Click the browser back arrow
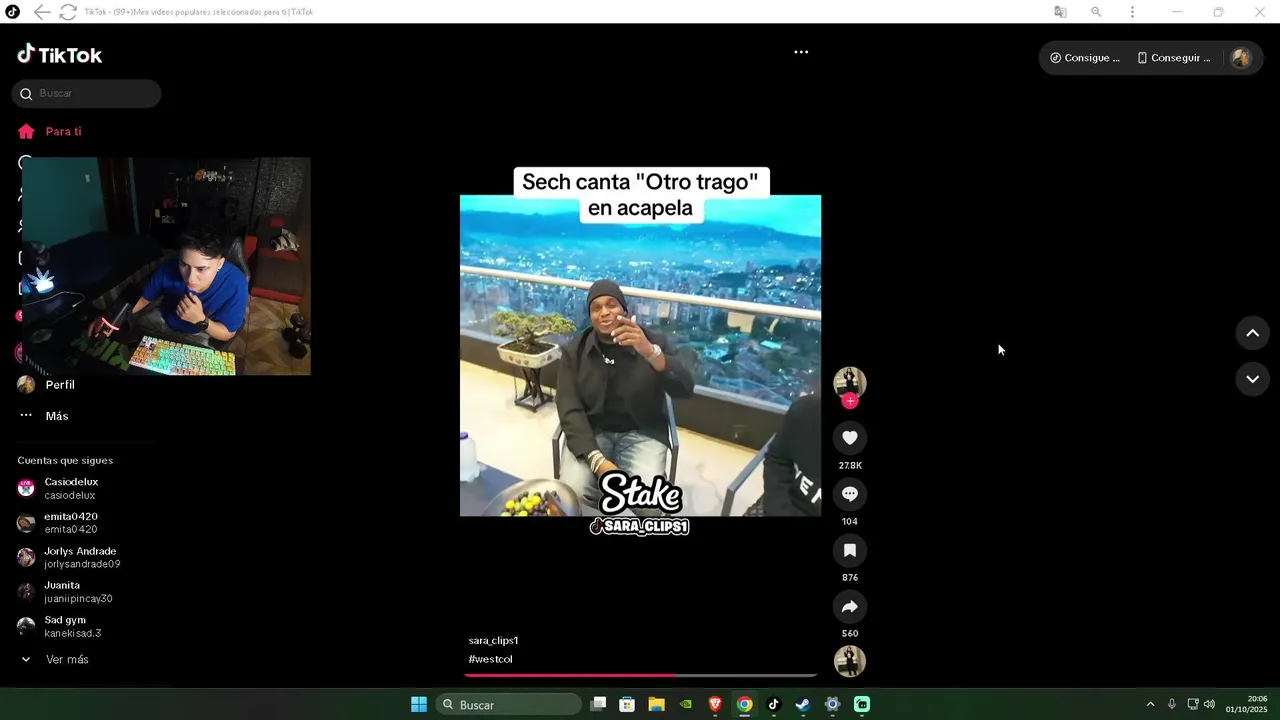This screenshot has width=1280, height=720. tap(41, 12)
